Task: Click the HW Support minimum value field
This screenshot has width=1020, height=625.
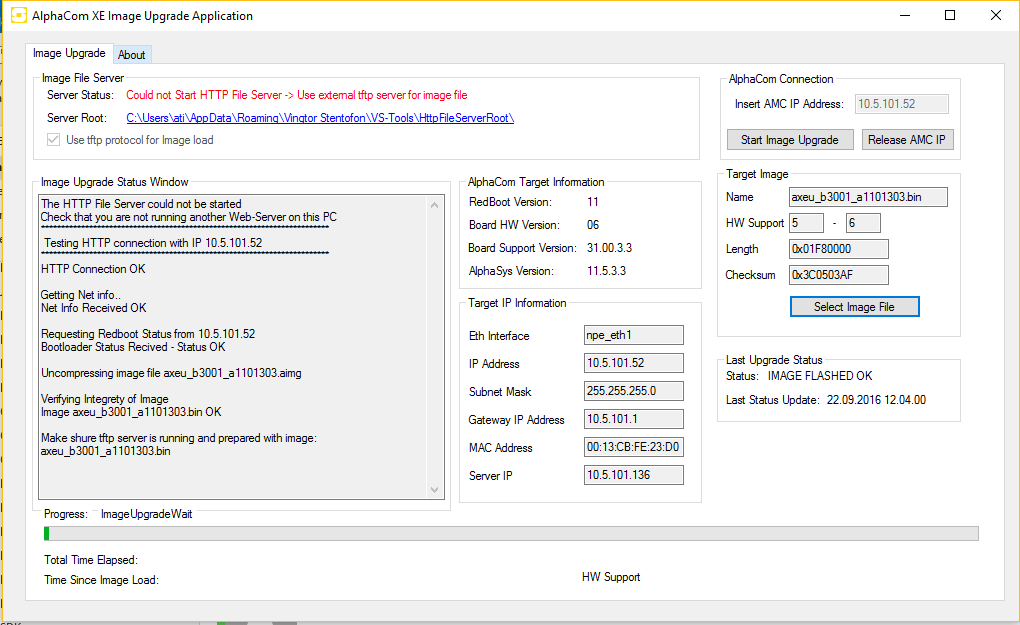Action: click(x=806, y=223)
